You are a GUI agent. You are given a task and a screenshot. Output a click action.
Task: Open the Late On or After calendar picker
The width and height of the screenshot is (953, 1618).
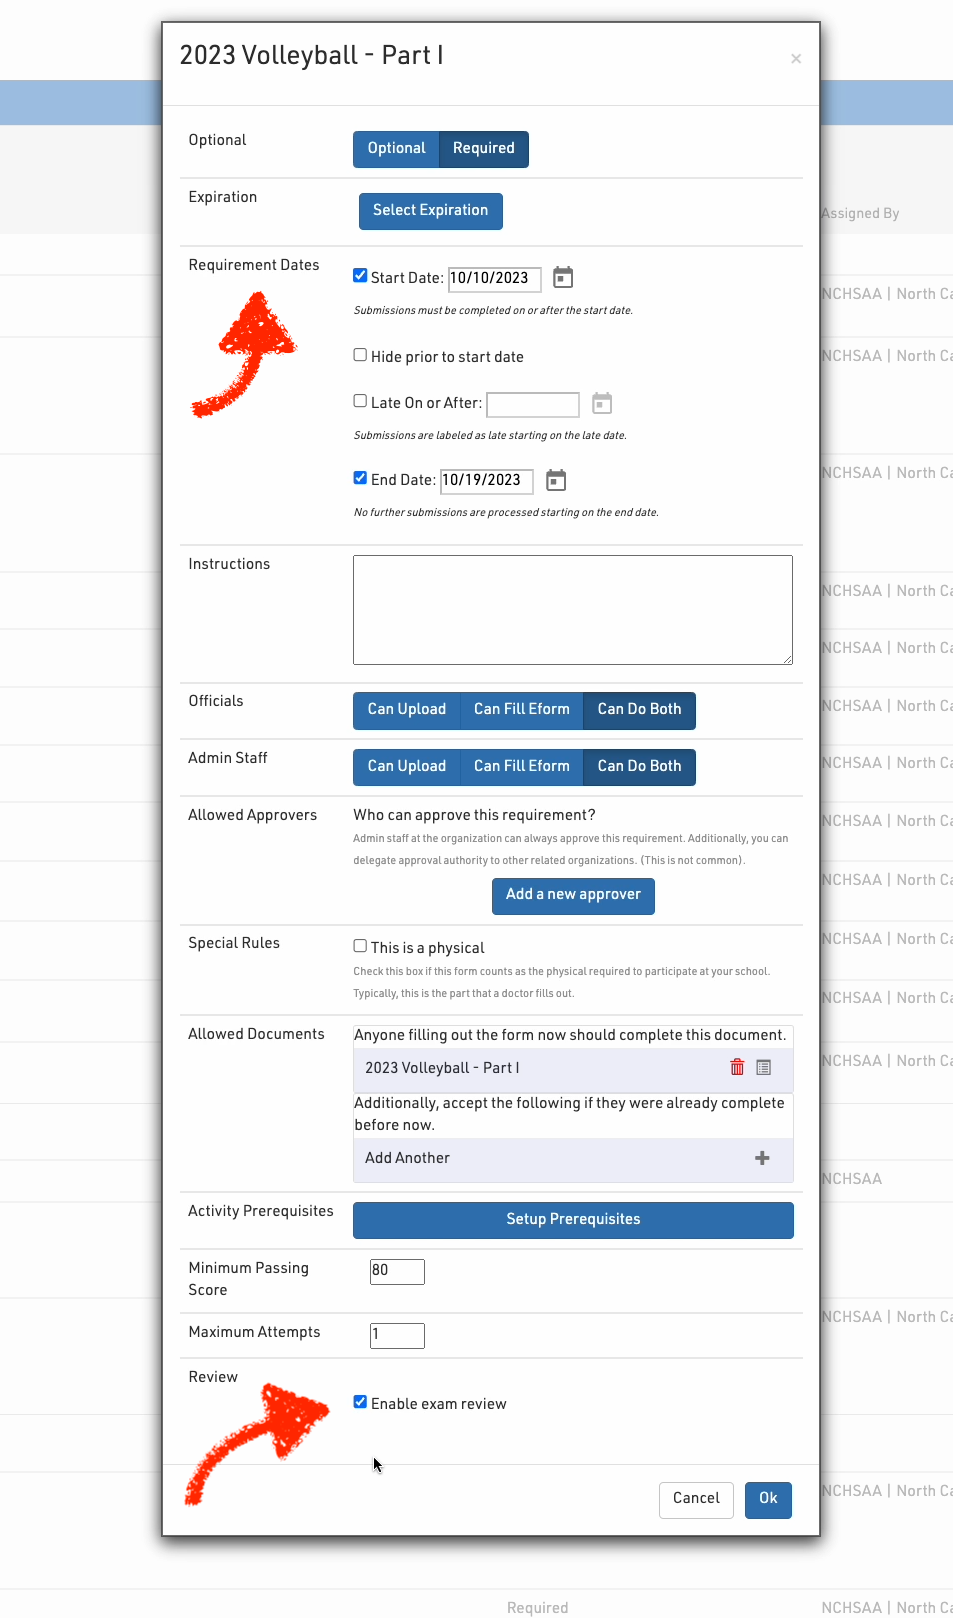click(x=602, y=403)
